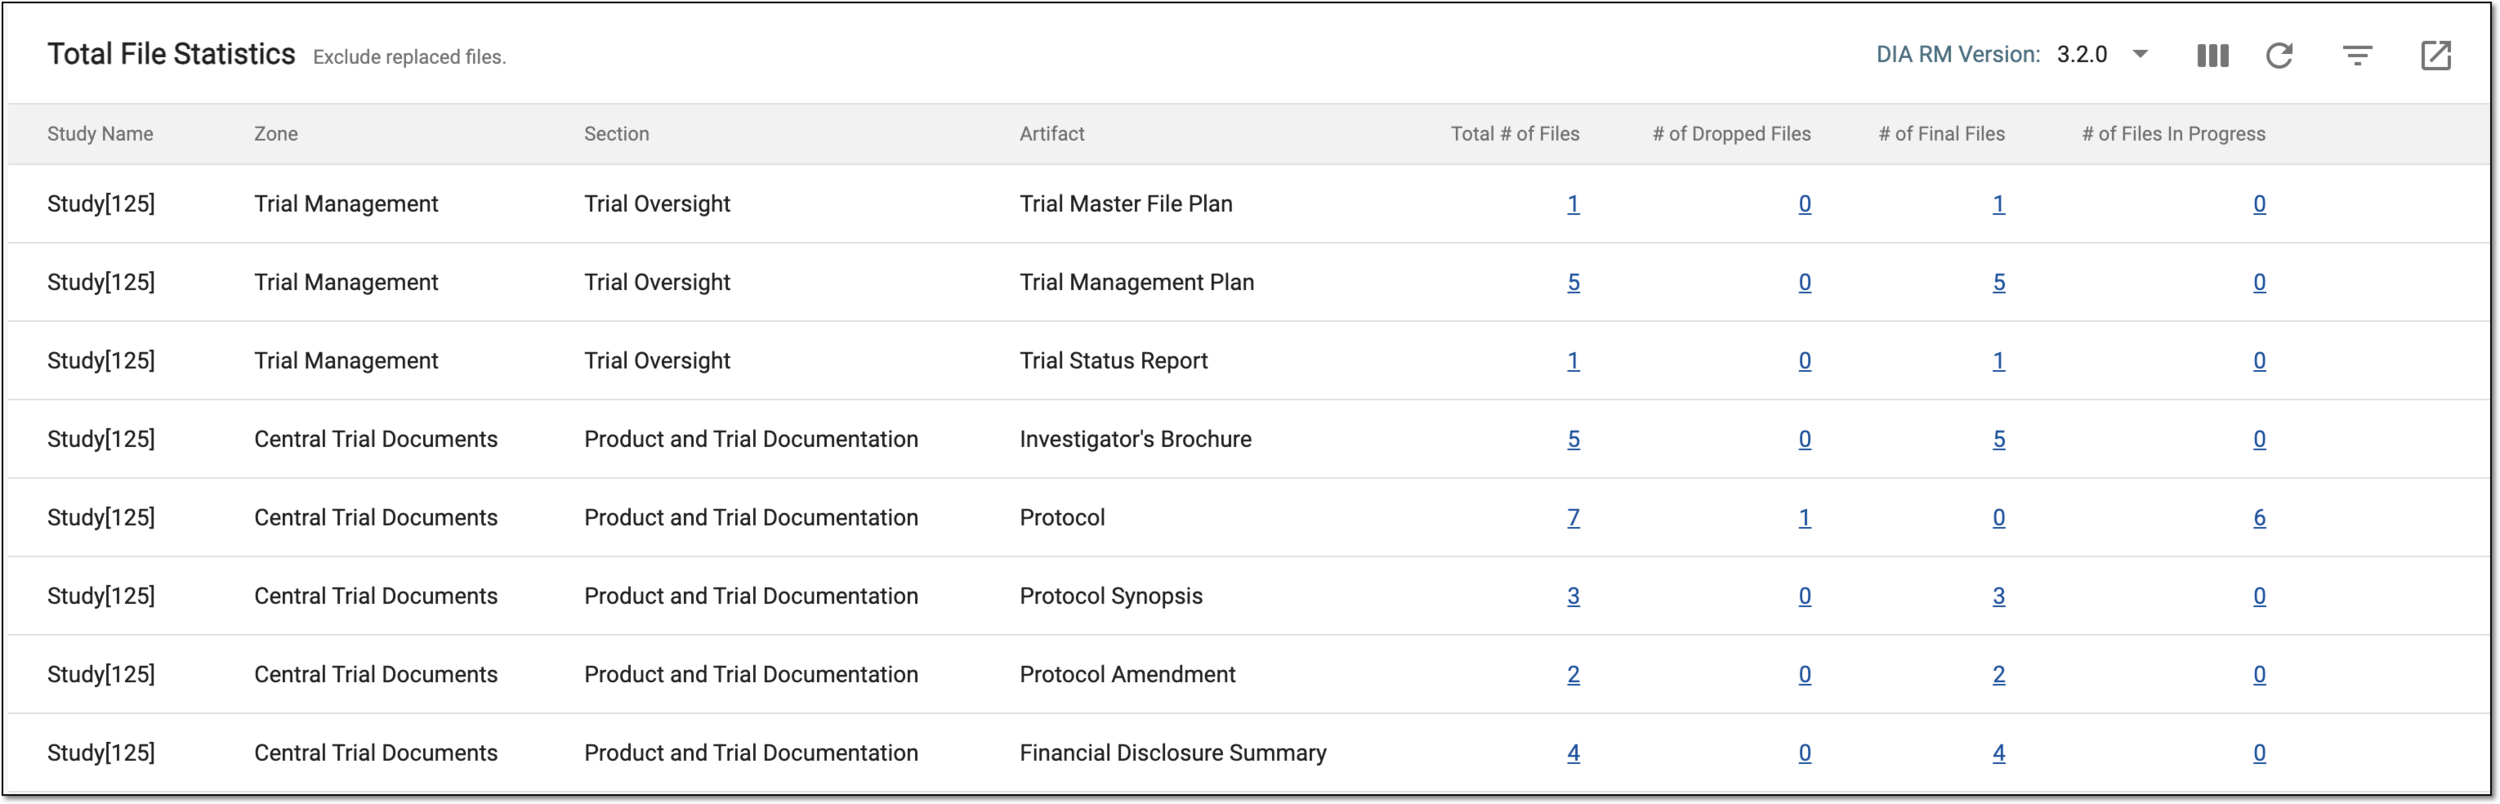Image resolution: width=2500 pixels, height=804 pixels.
Task: Open dropped files link for Trial Management Plan
Action: (1804, 283)
